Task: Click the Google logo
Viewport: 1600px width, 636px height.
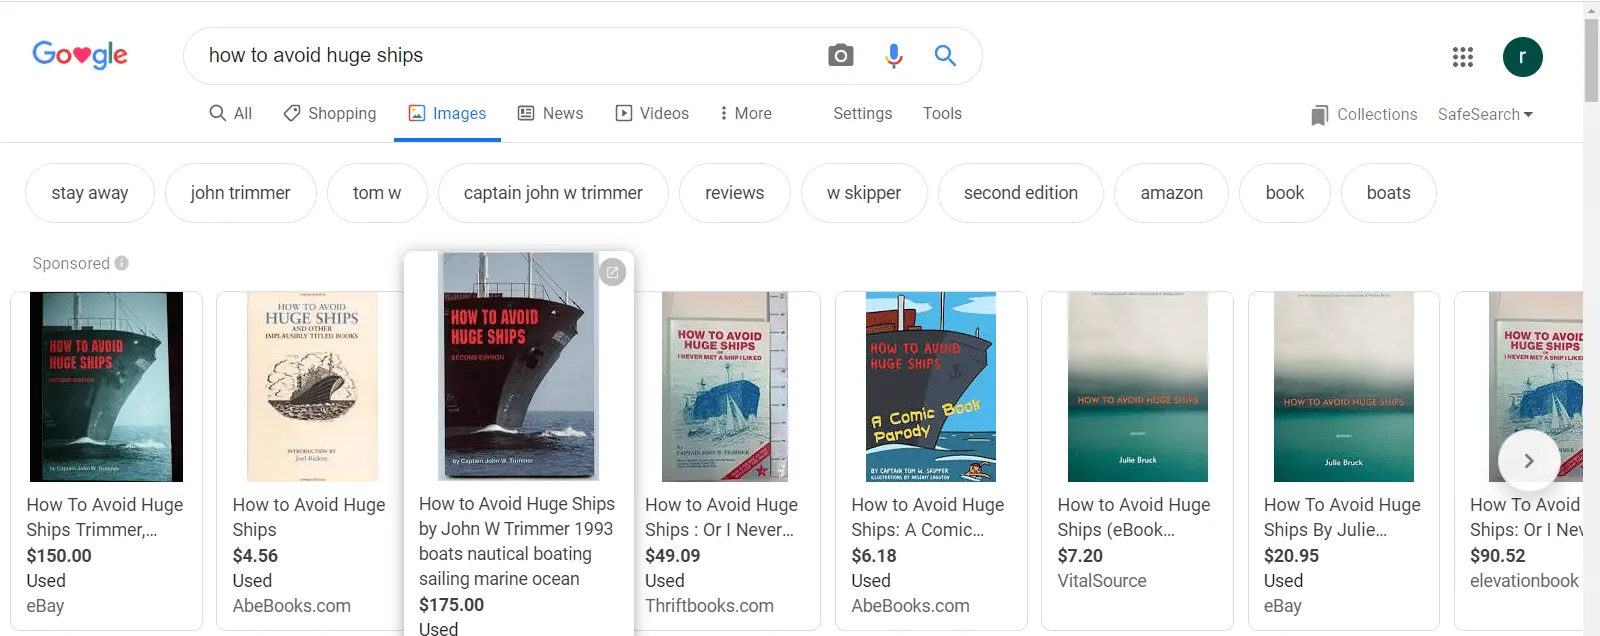Action: pyautogui.click(x=80, y=55)
